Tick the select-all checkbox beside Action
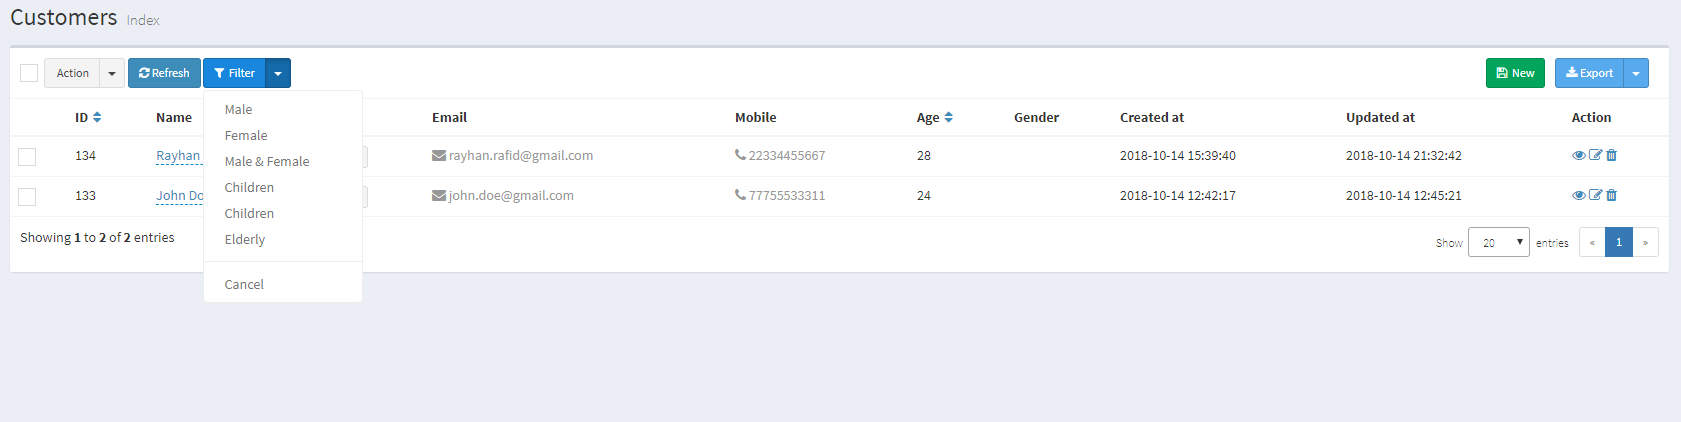The width and height of the screenshot is (1681, 422). [x=29, y=73]
